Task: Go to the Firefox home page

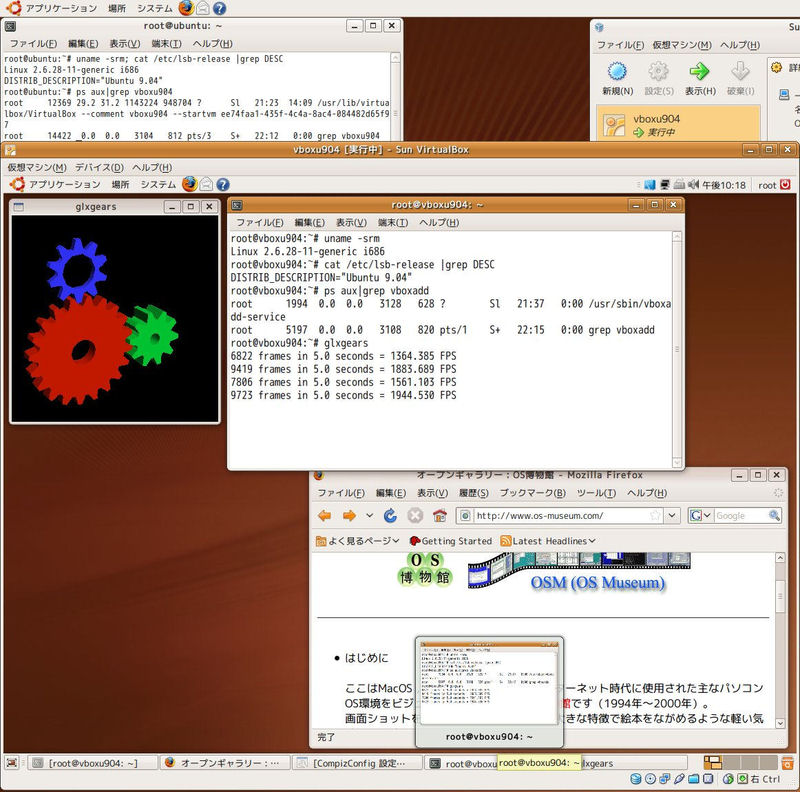Action: tap(440, 515)
